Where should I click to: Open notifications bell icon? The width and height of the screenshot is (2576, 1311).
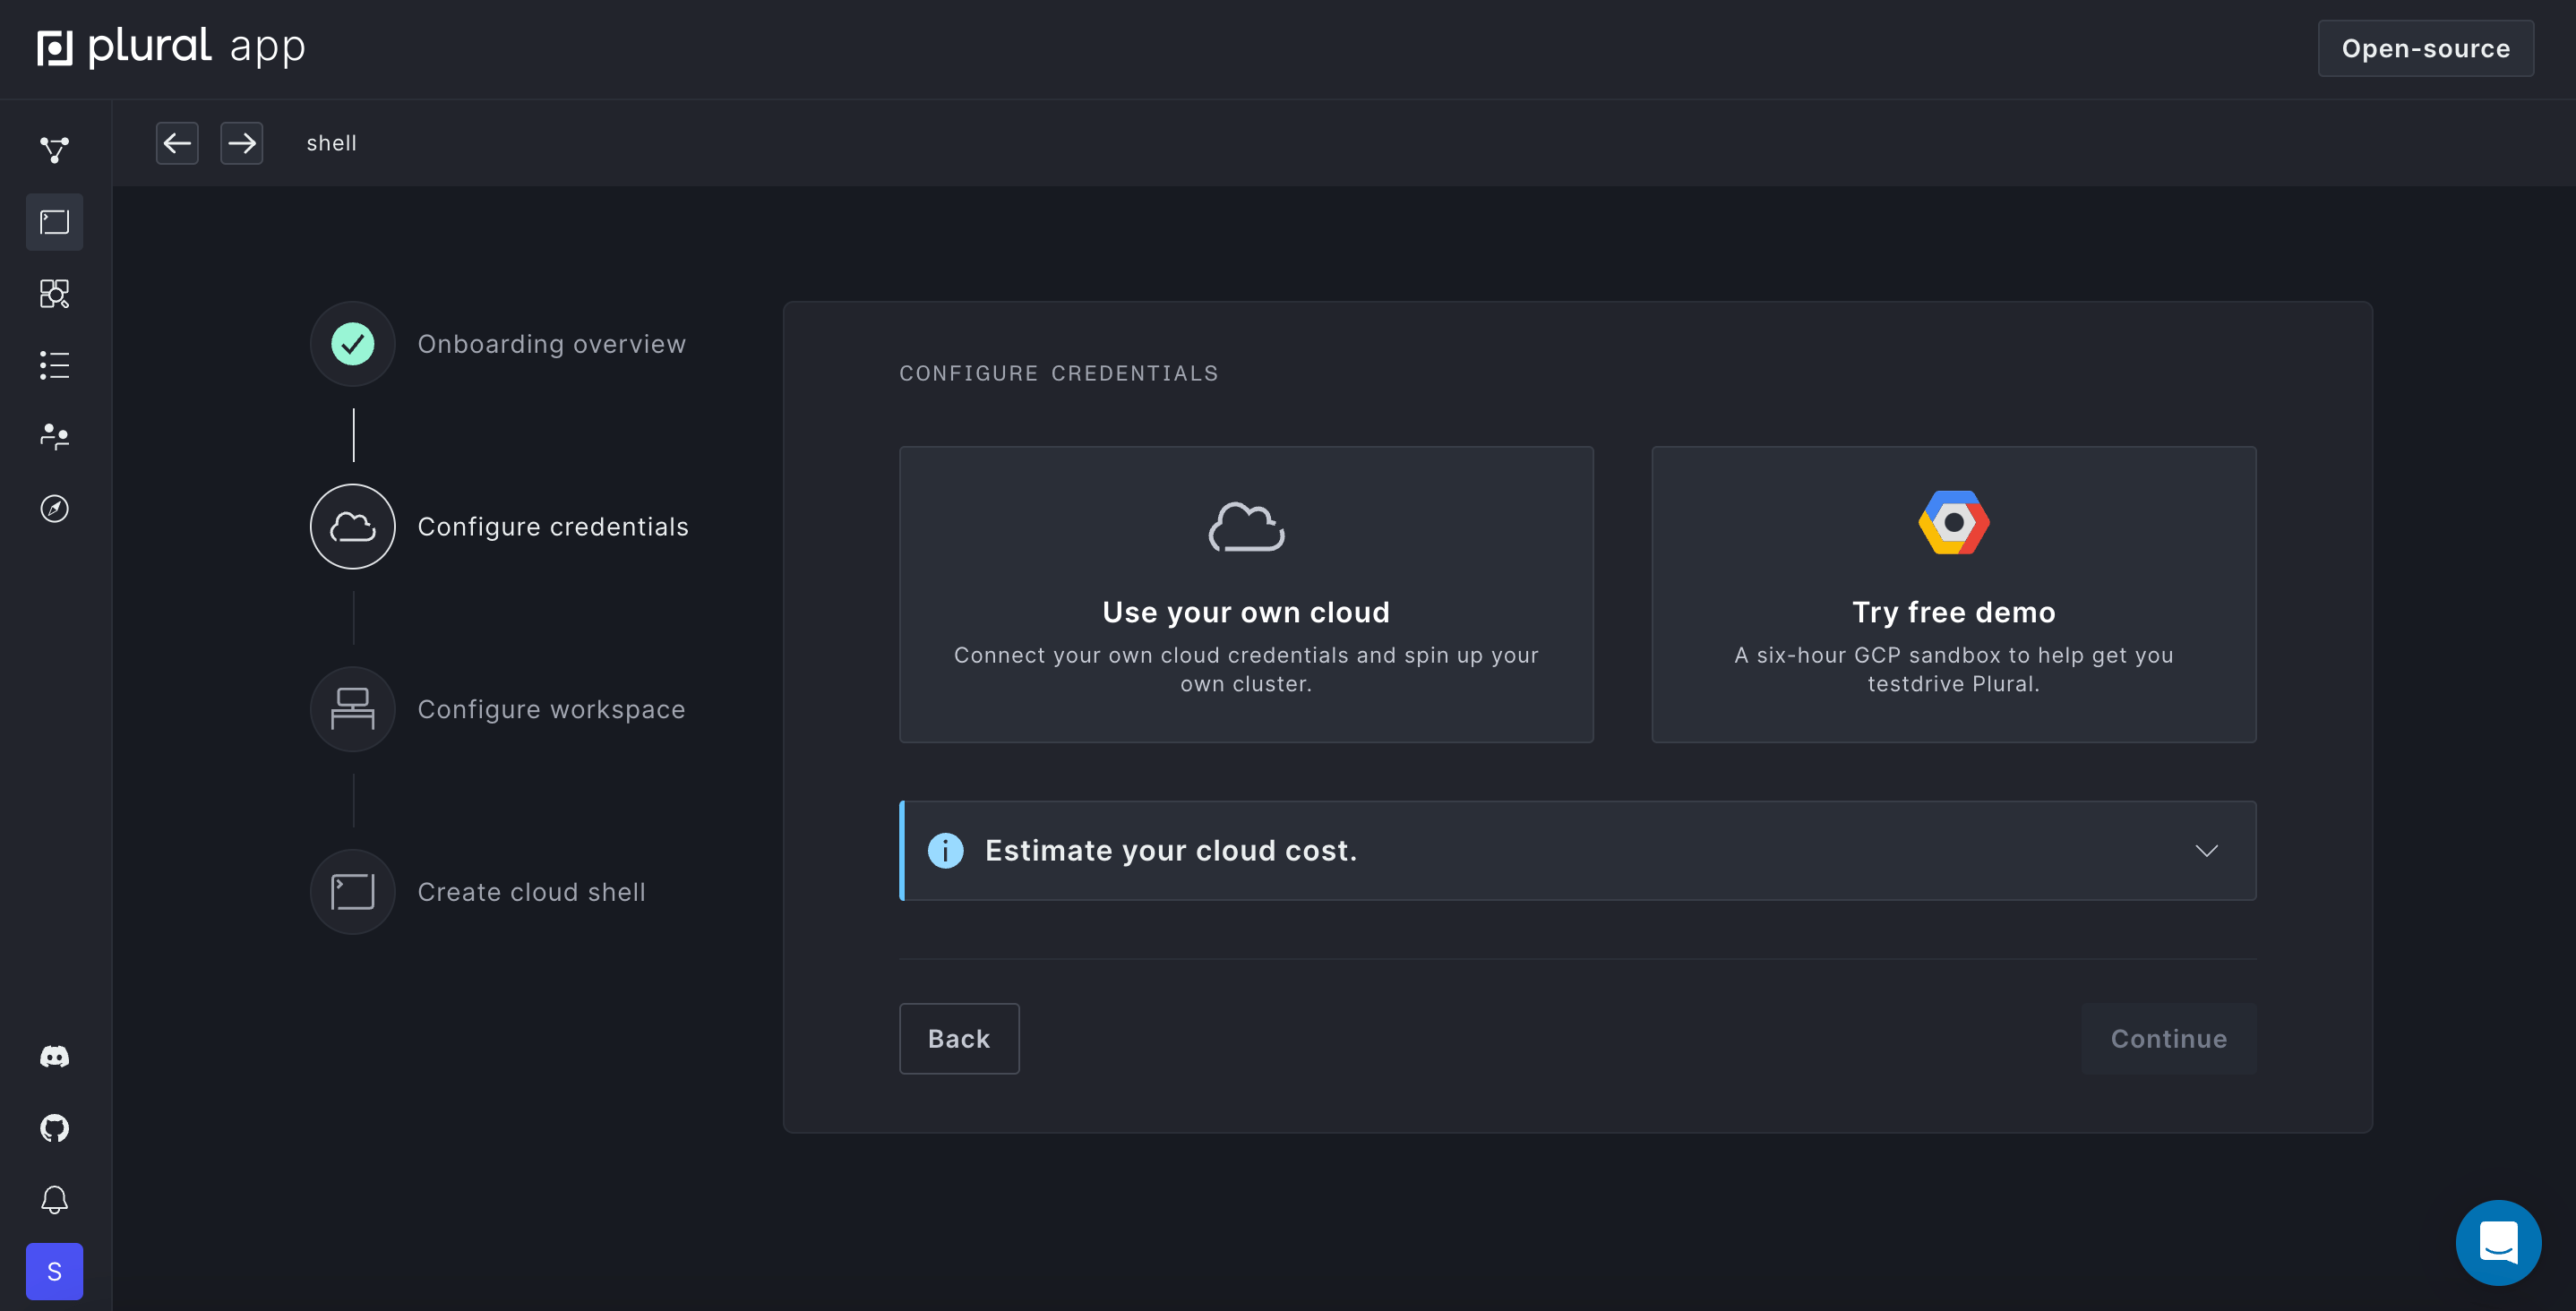pos(54,1199)
